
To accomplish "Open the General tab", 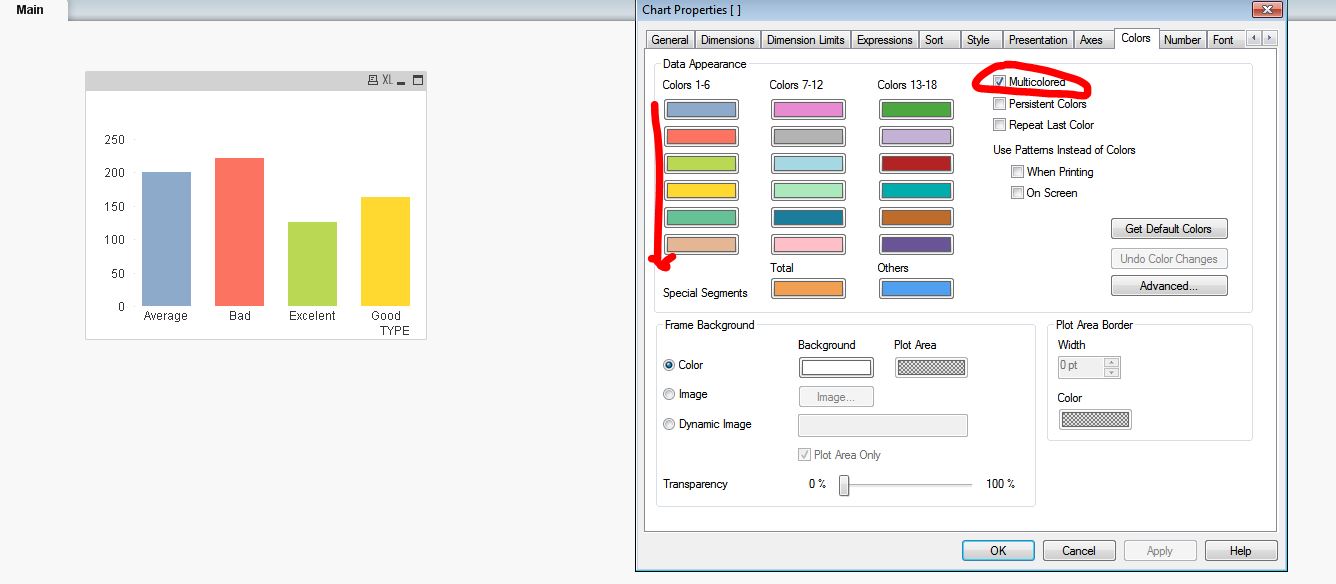I will point(670,40).
